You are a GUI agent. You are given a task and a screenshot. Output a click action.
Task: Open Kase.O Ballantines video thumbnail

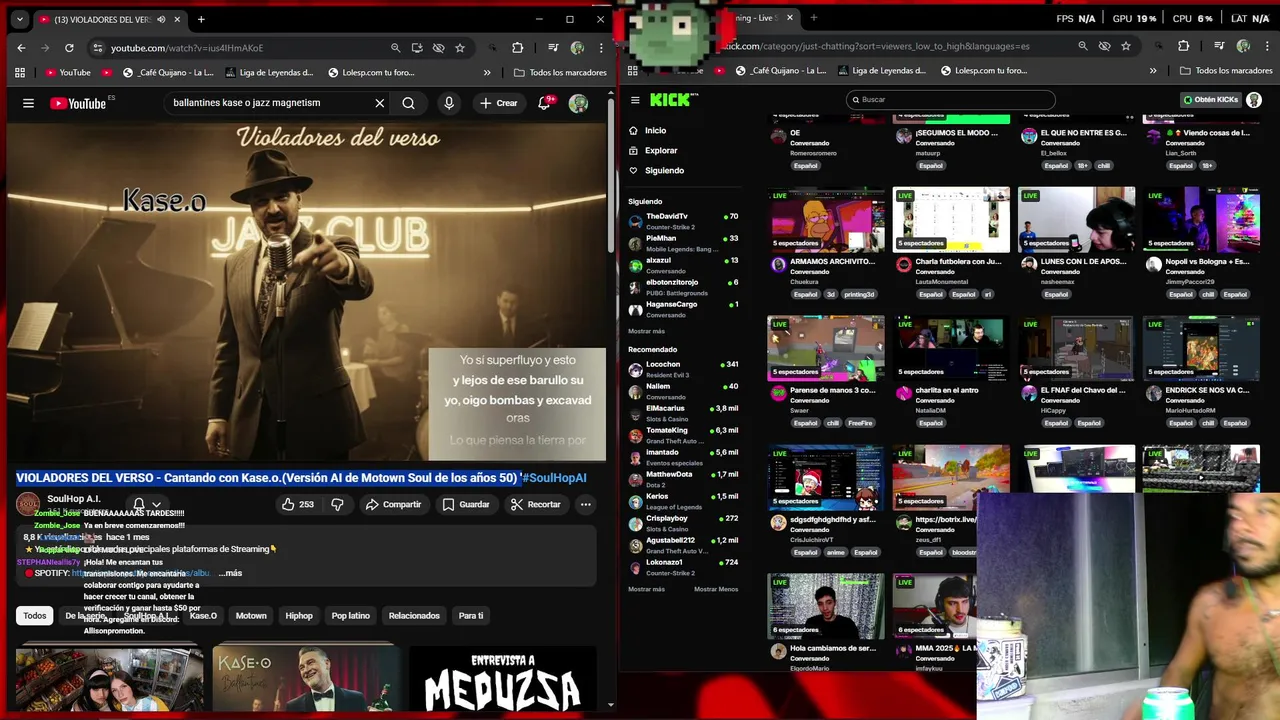306,679
